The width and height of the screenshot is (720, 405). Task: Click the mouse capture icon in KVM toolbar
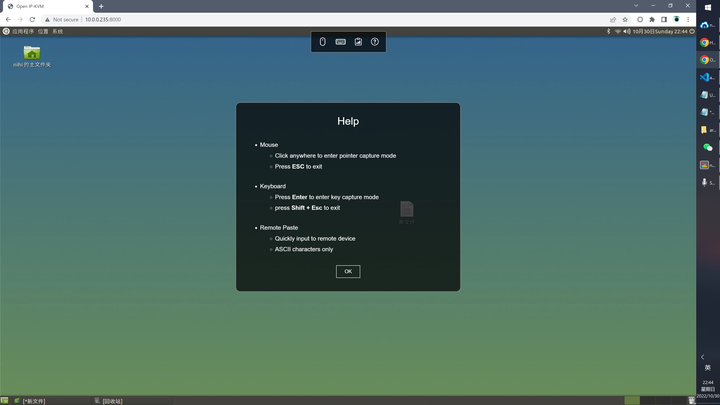point(323,42)
